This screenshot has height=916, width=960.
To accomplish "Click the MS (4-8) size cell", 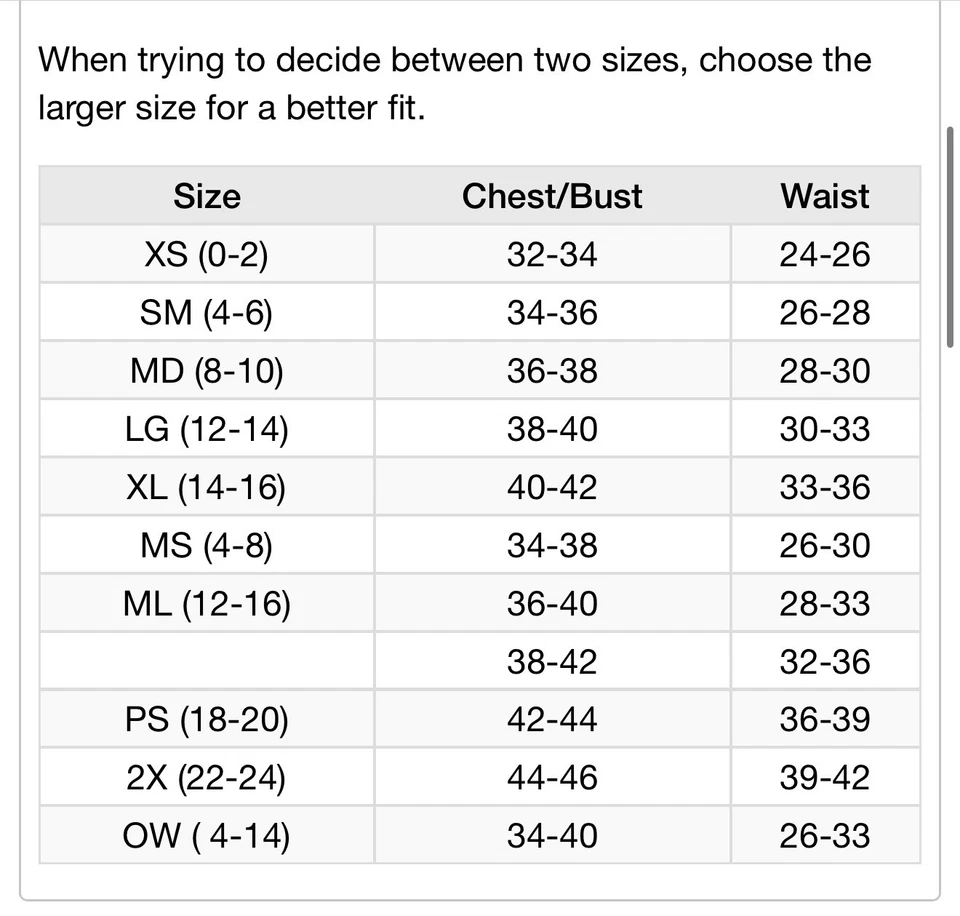I will click(207, 545).
